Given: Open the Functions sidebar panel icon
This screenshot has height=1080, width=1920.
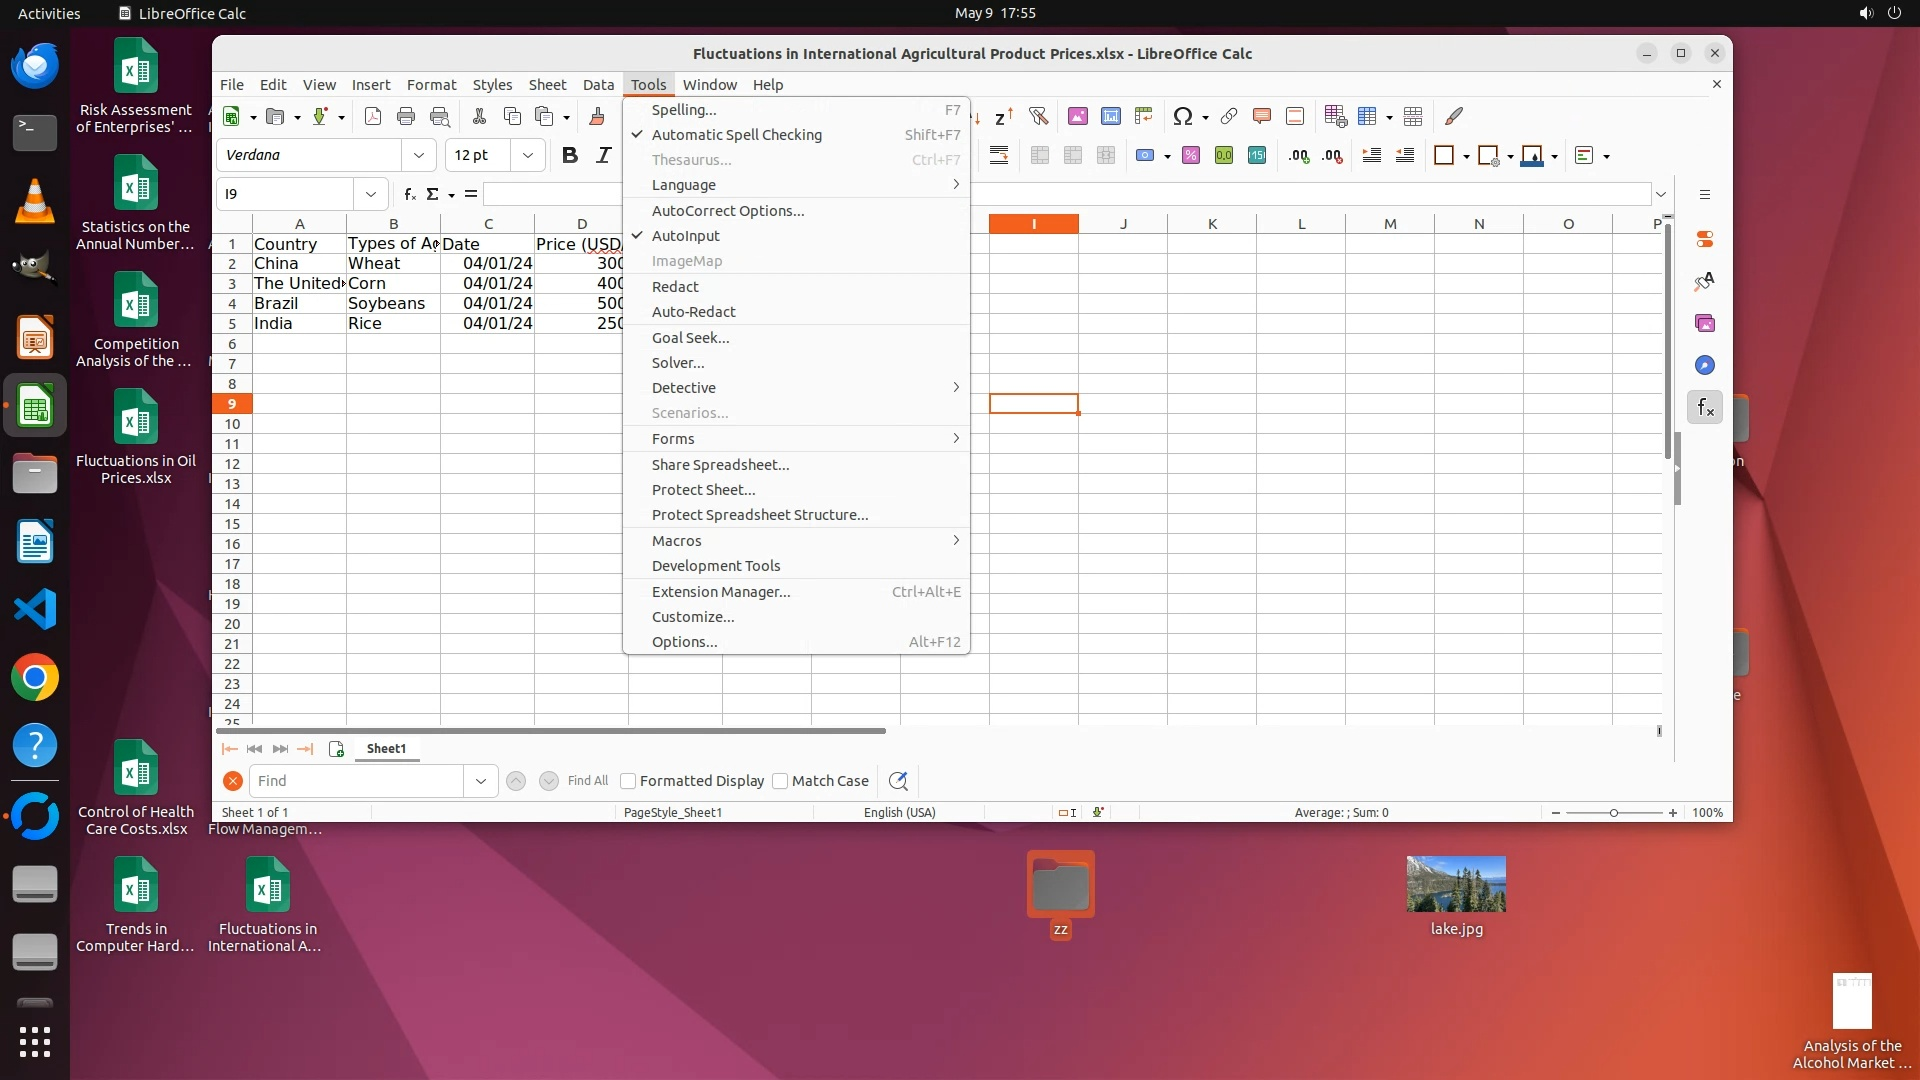Looking at the screenshot, I should coord(1705,407).
